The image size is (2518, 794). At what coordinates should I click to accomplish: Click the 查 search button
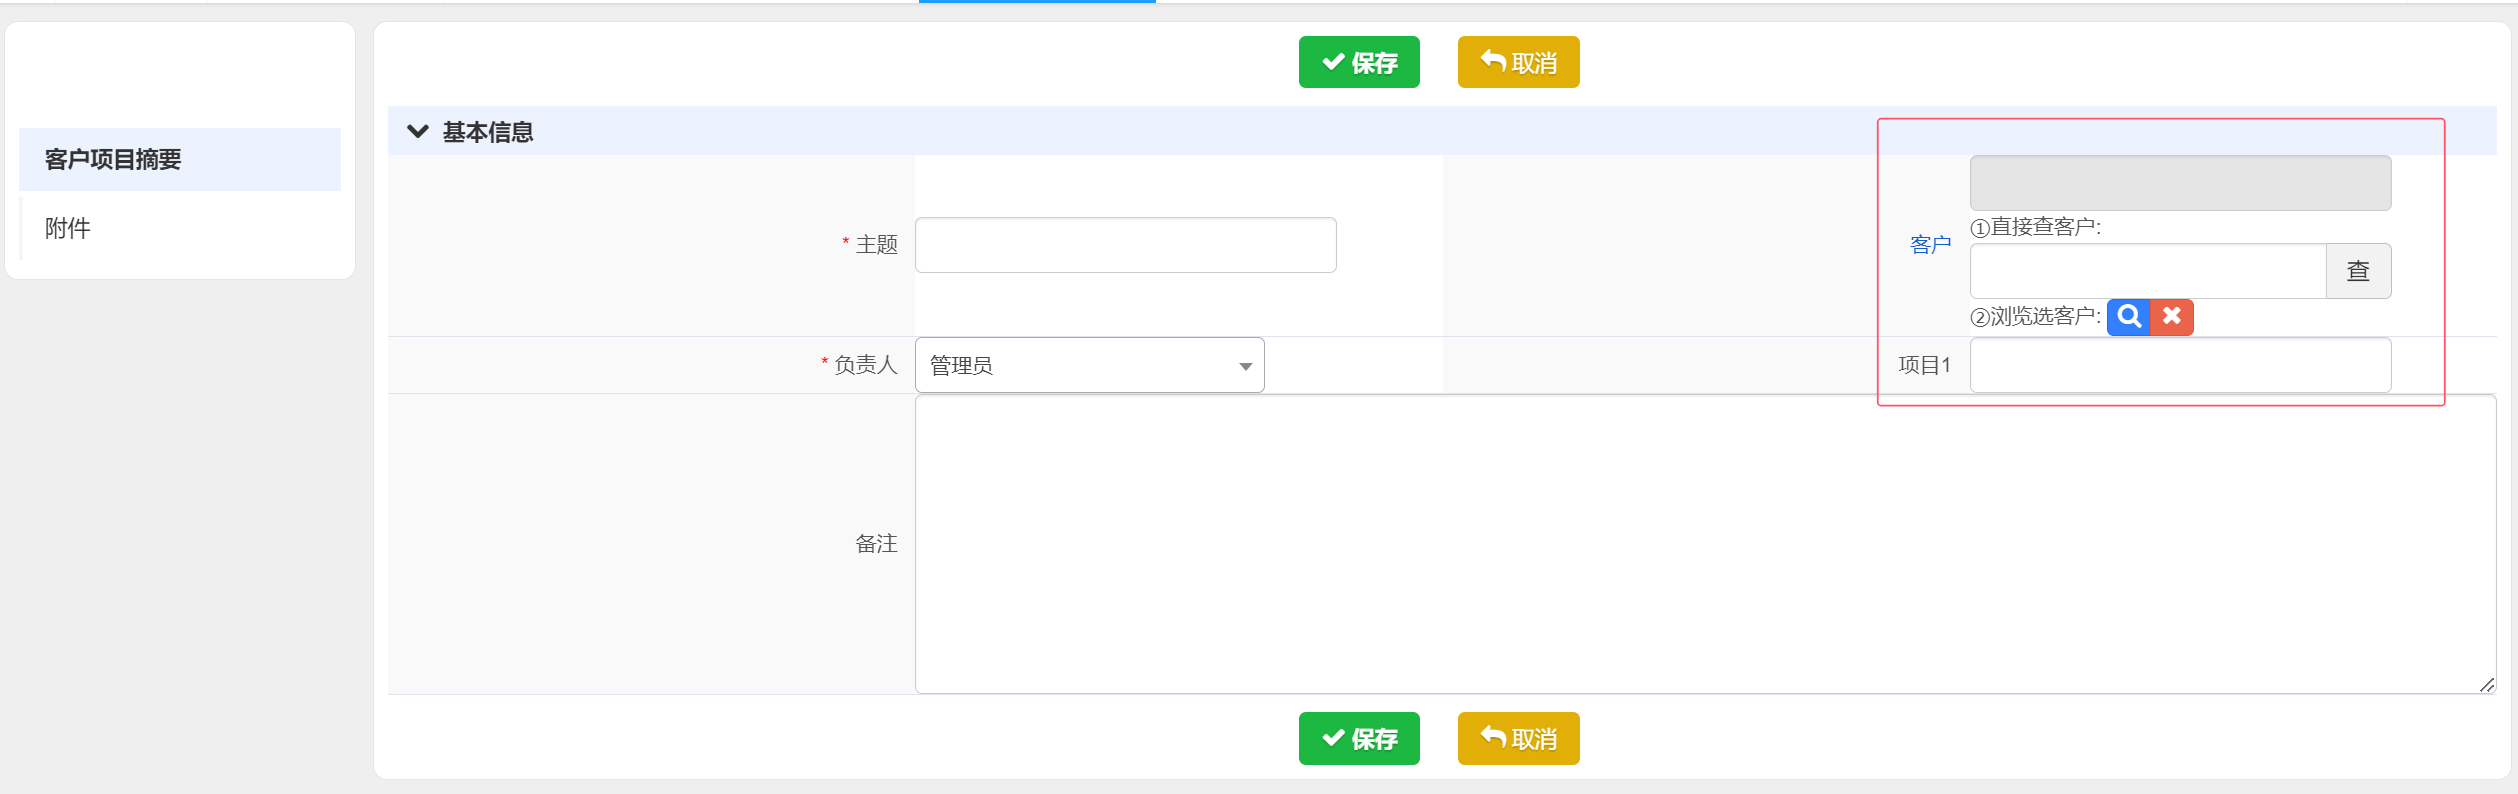tap(2359, 271)
